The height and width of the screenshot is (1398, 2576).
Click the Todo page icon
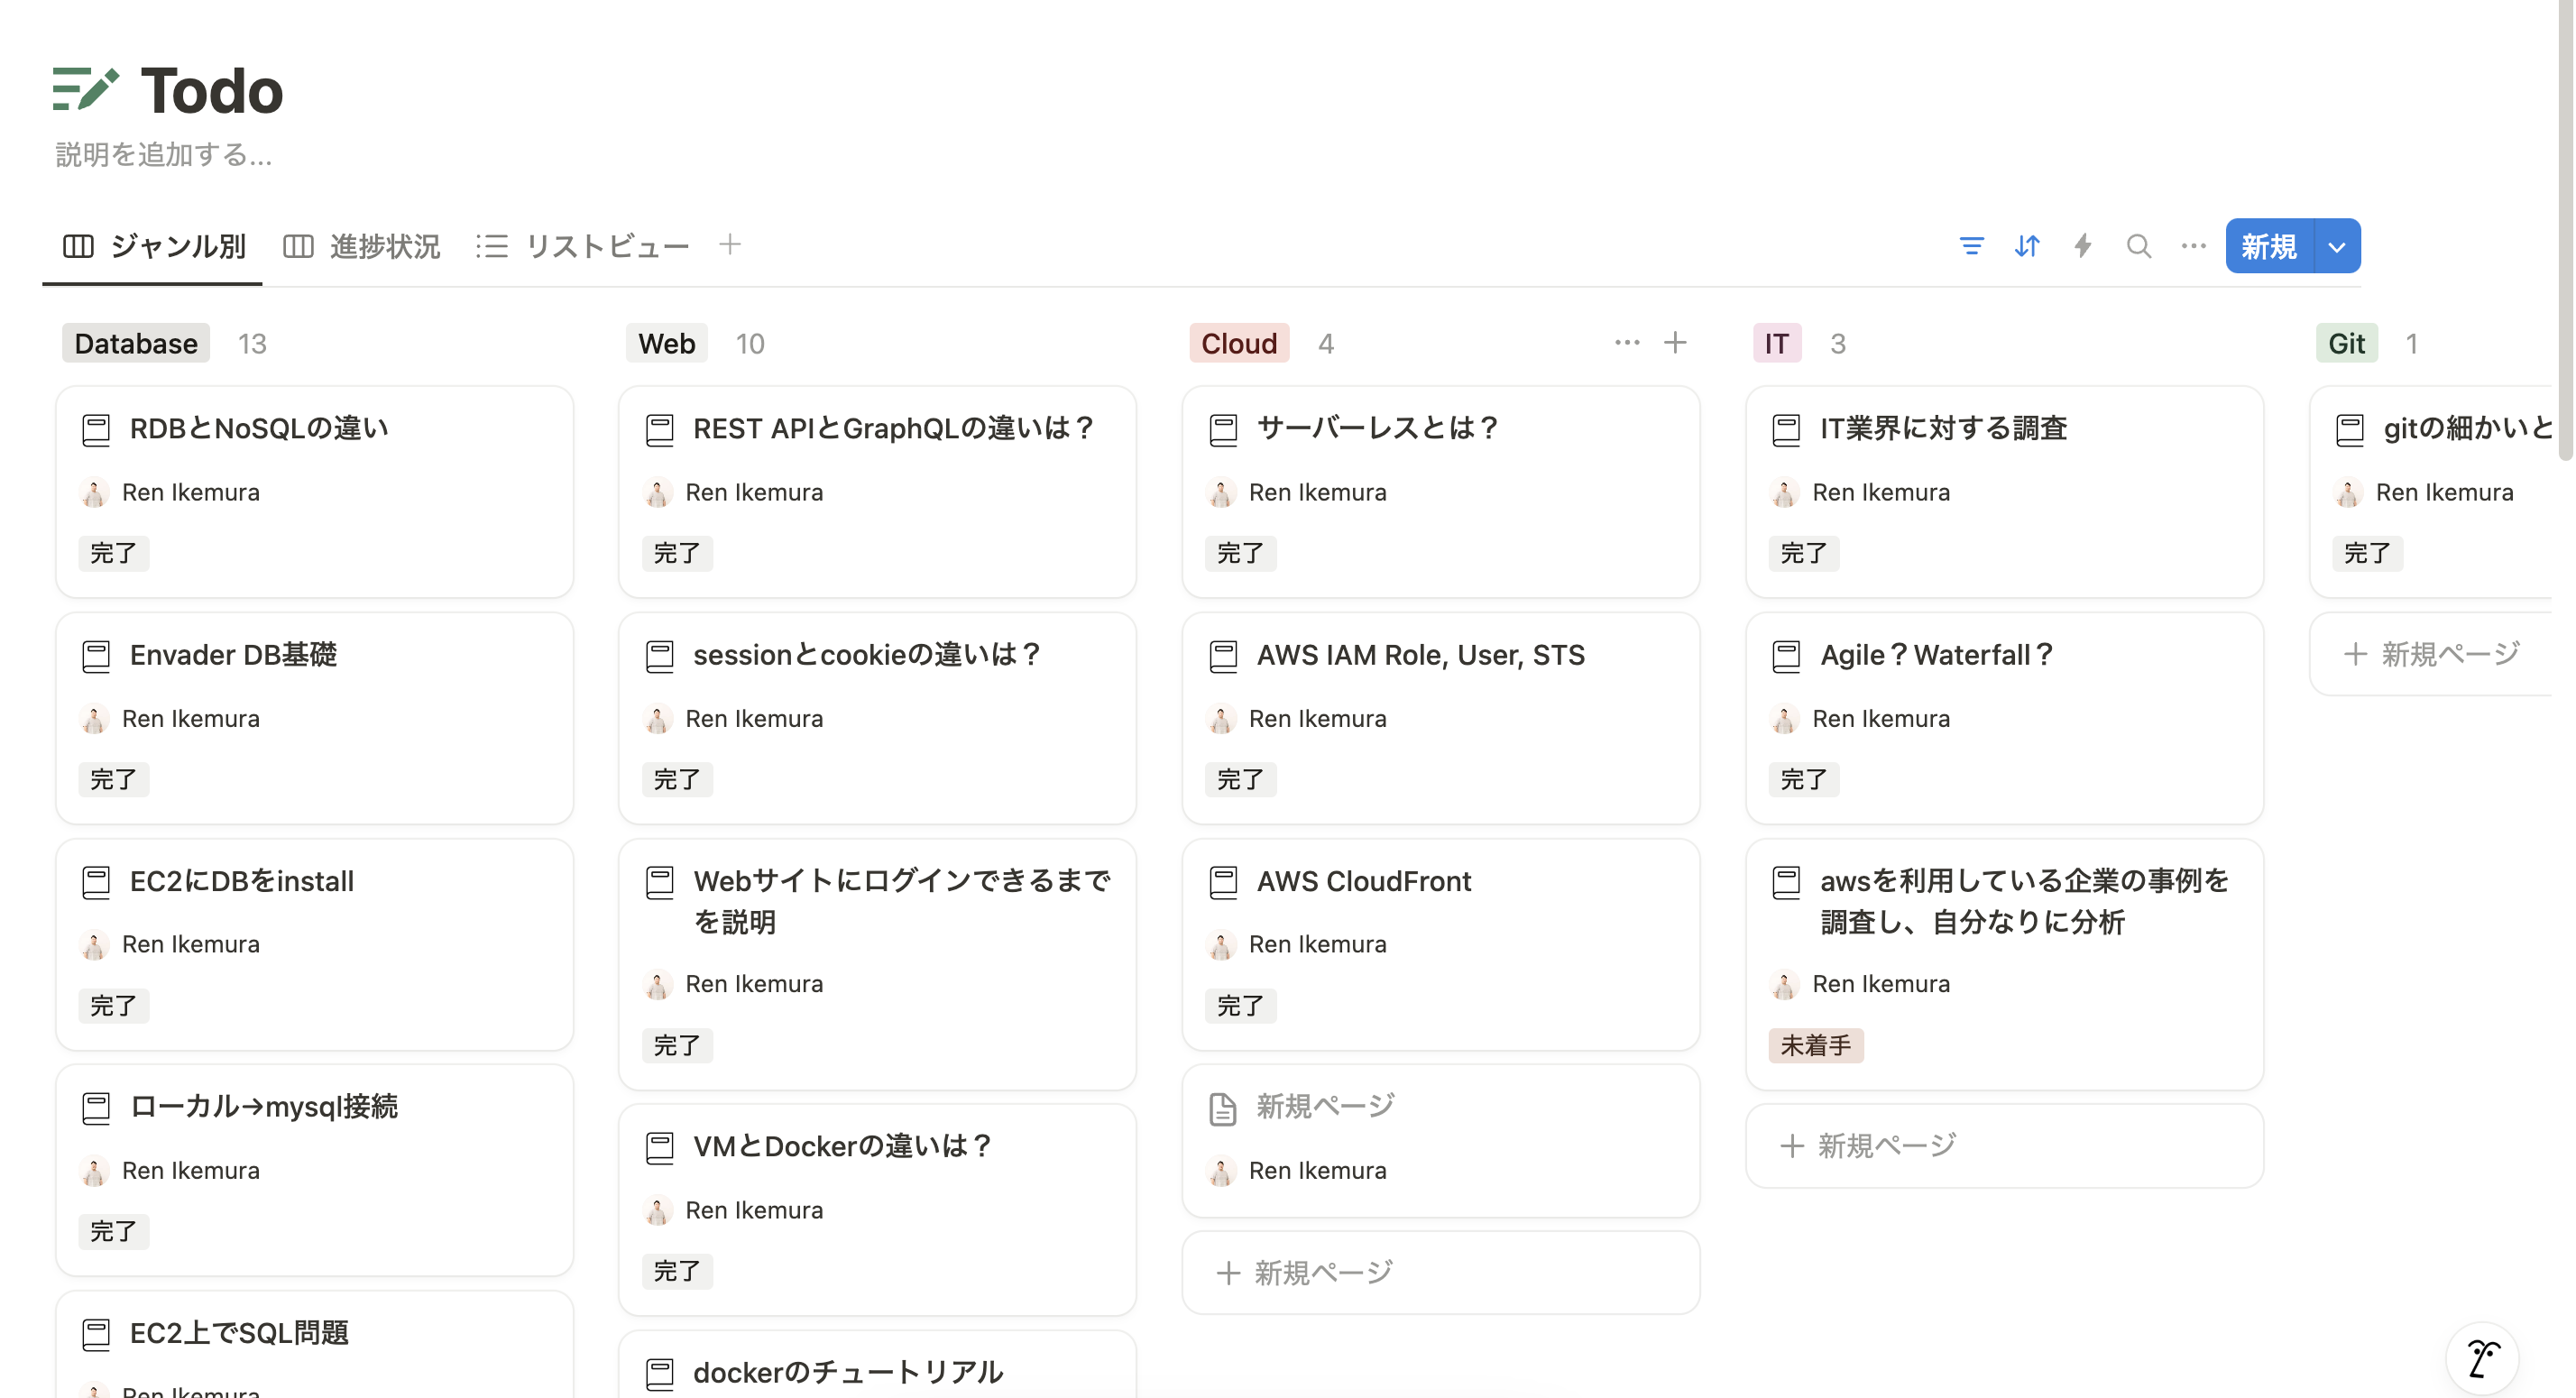[x=85, y=90]
